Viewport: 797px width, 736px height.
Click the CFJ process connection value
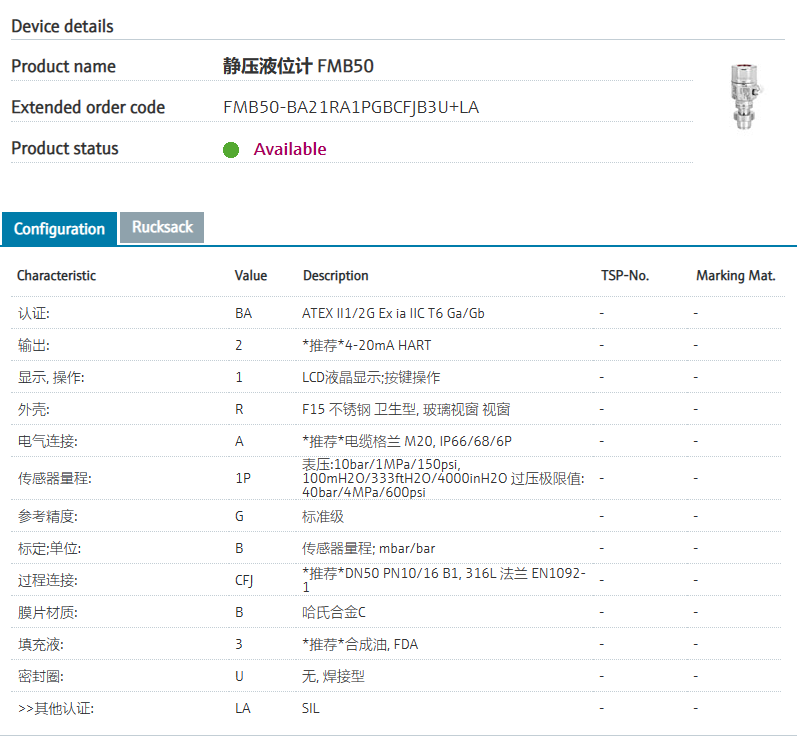pyautogui.click(x=244, y=580)
